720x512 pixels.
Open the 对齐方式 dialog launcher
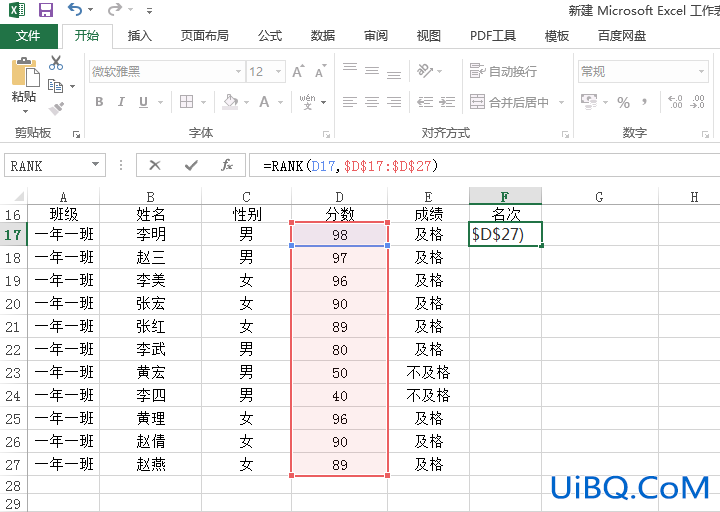(565, 134)
